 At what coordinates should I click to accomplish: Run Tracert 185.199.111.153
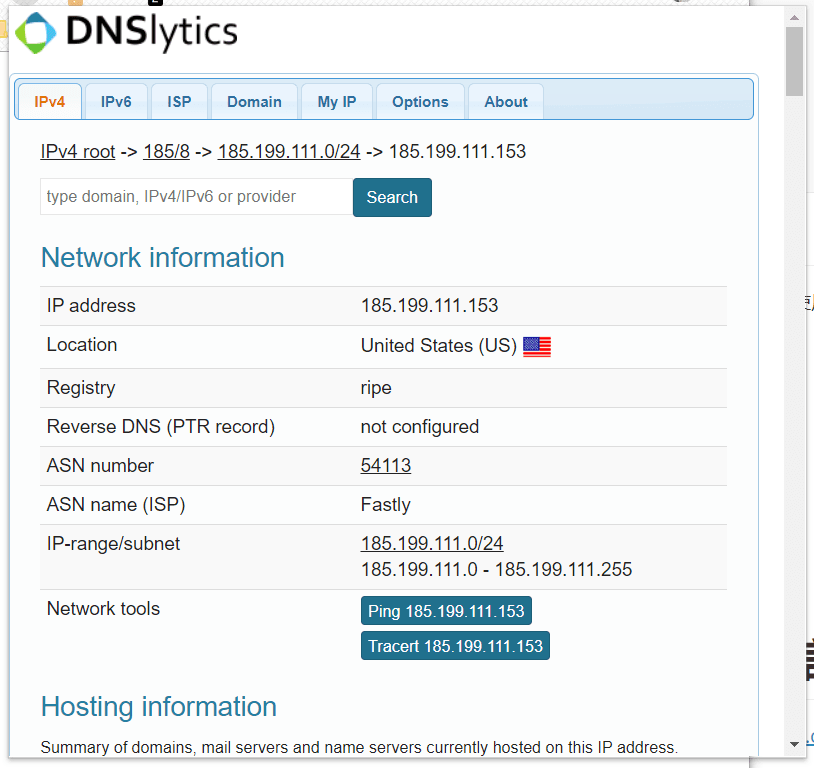click(455, 646)
